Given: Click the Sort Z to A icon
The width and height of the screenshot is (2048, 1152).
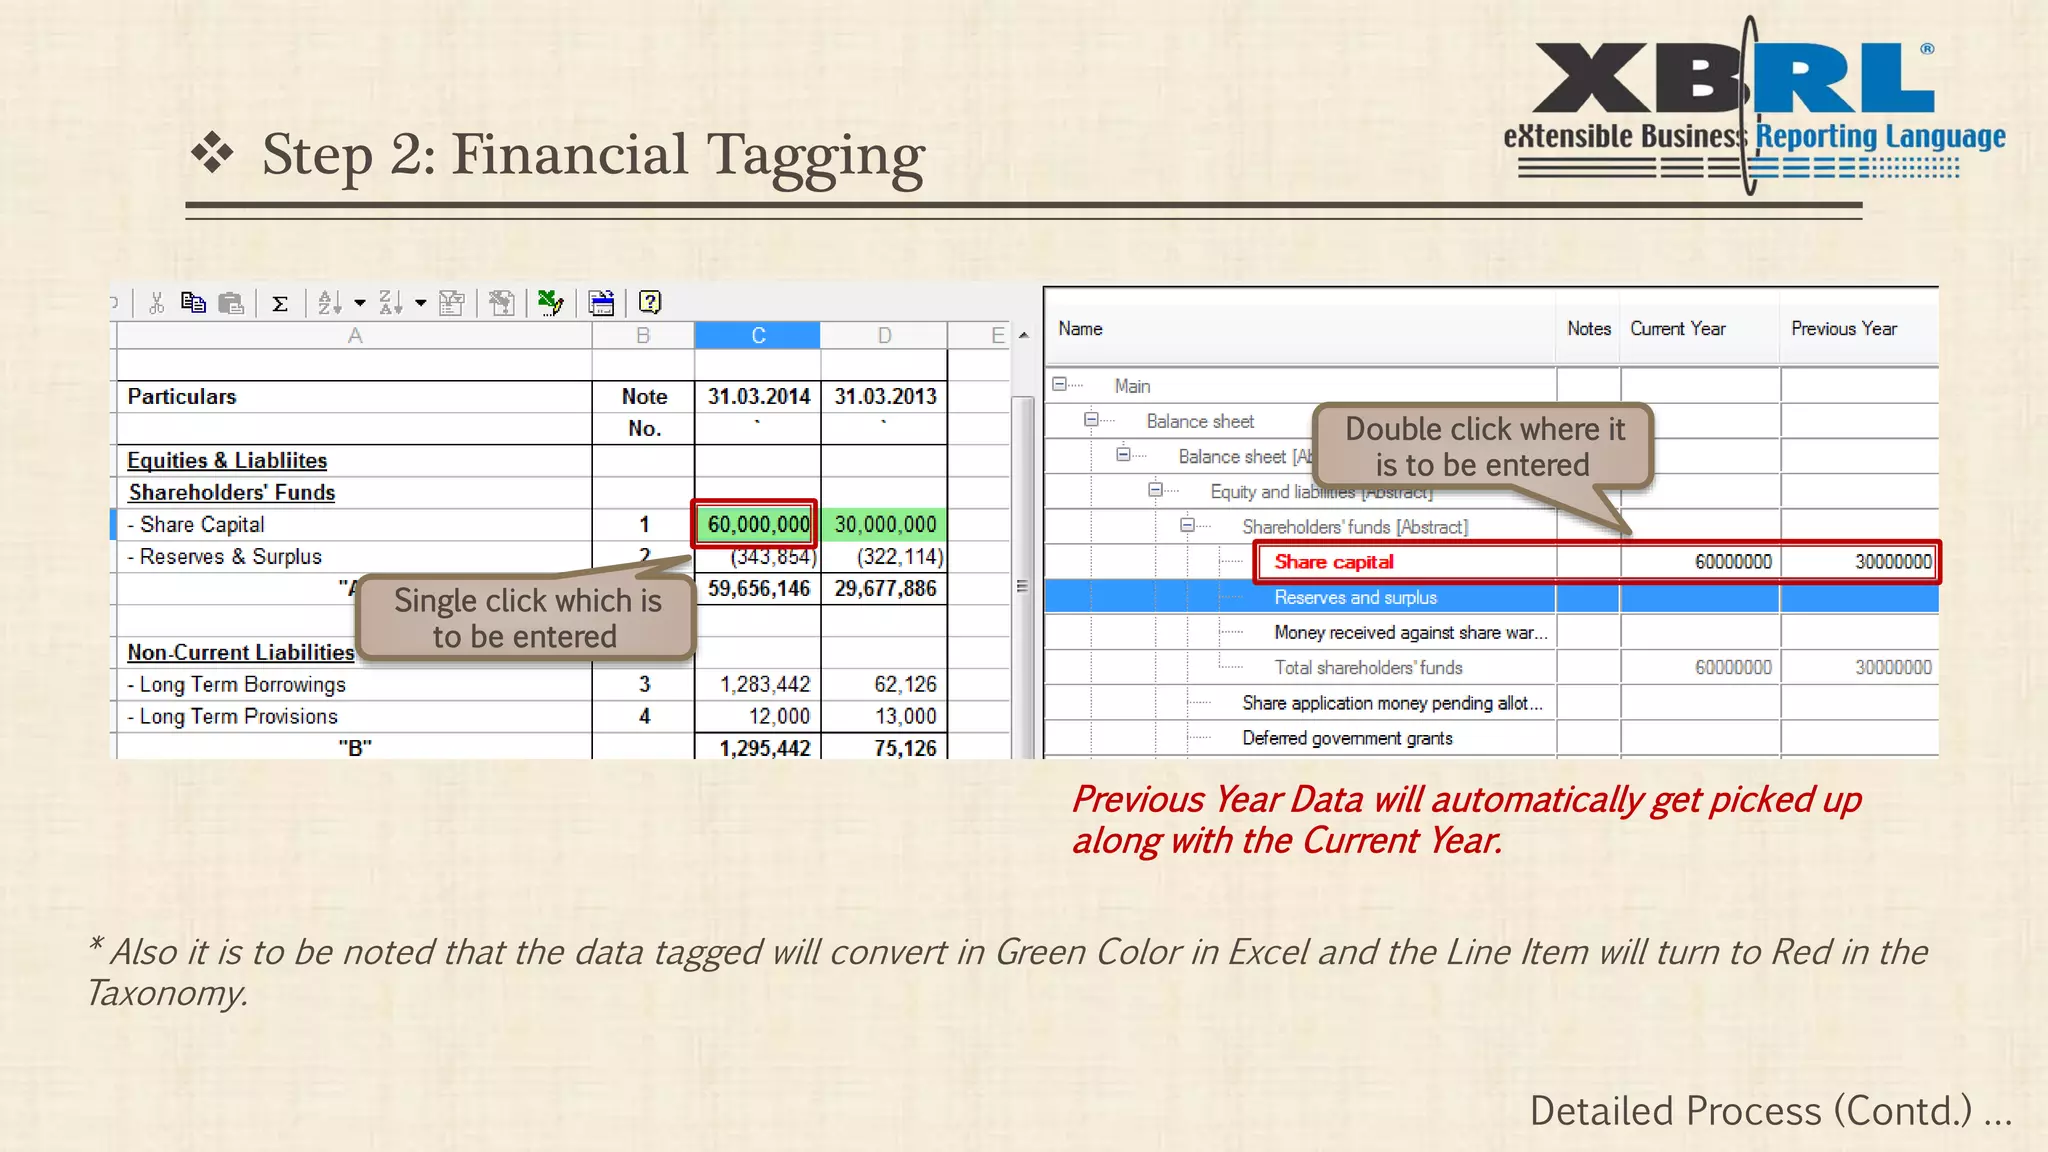Looking at the screenshot, I should click(390, 303).
